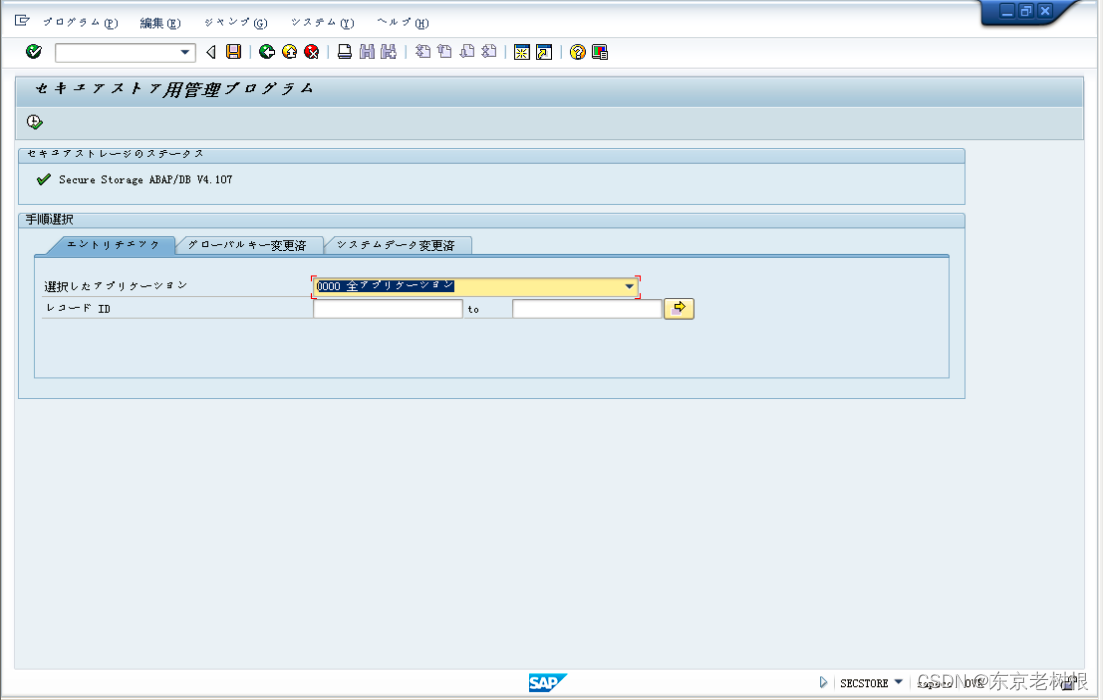Open Customize Local Layout icon
The height and width of the screenshot is (700, 1104).
coord(599,51)
